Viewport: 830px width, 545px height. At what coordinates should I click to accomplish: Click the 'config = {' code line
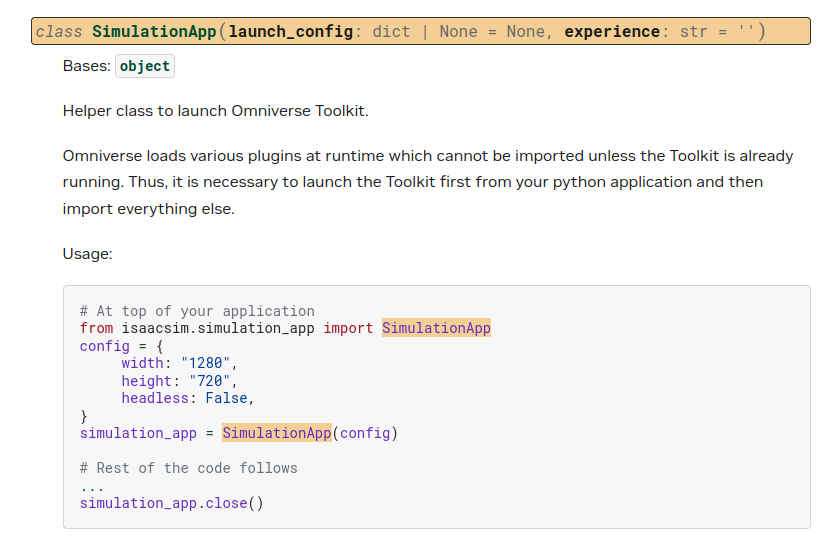point(122,346)
